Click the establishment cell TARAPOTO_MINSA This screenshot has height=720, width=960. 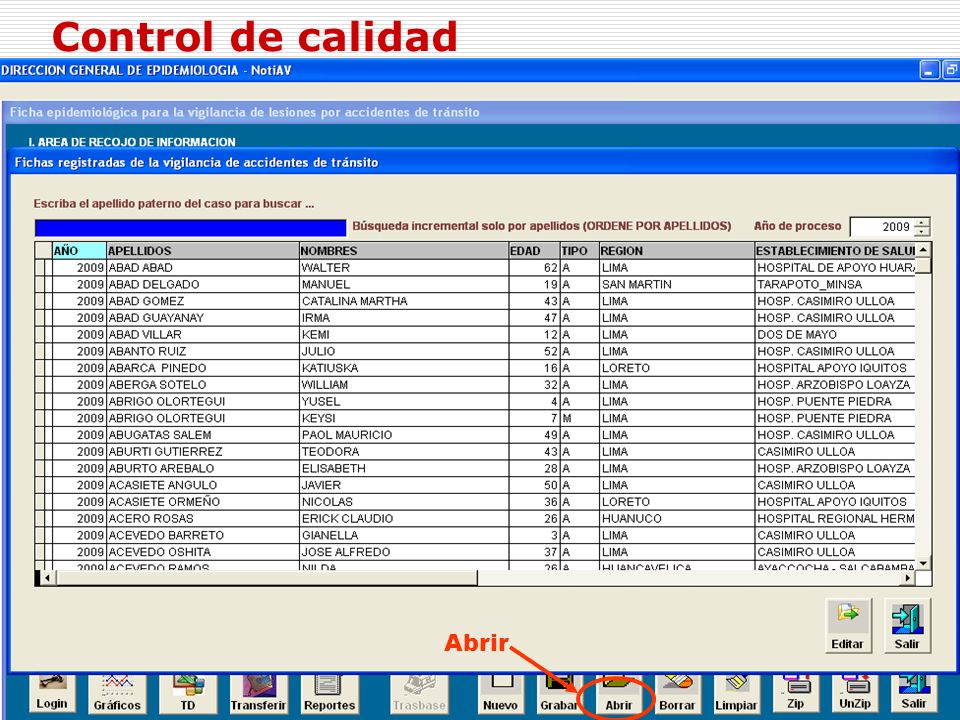pyautogui.click(x=835, y=284)
